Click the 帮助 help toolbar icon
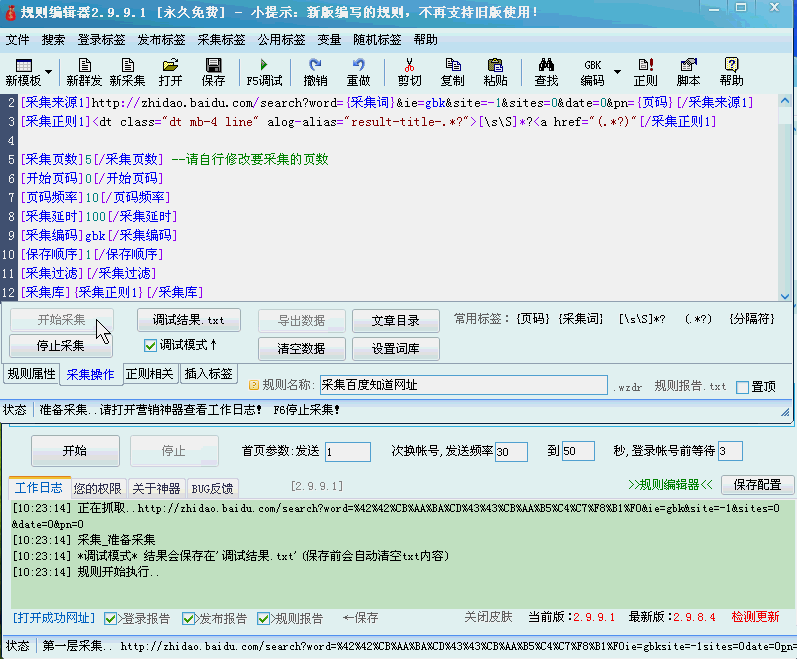 [x=731, y=72]
